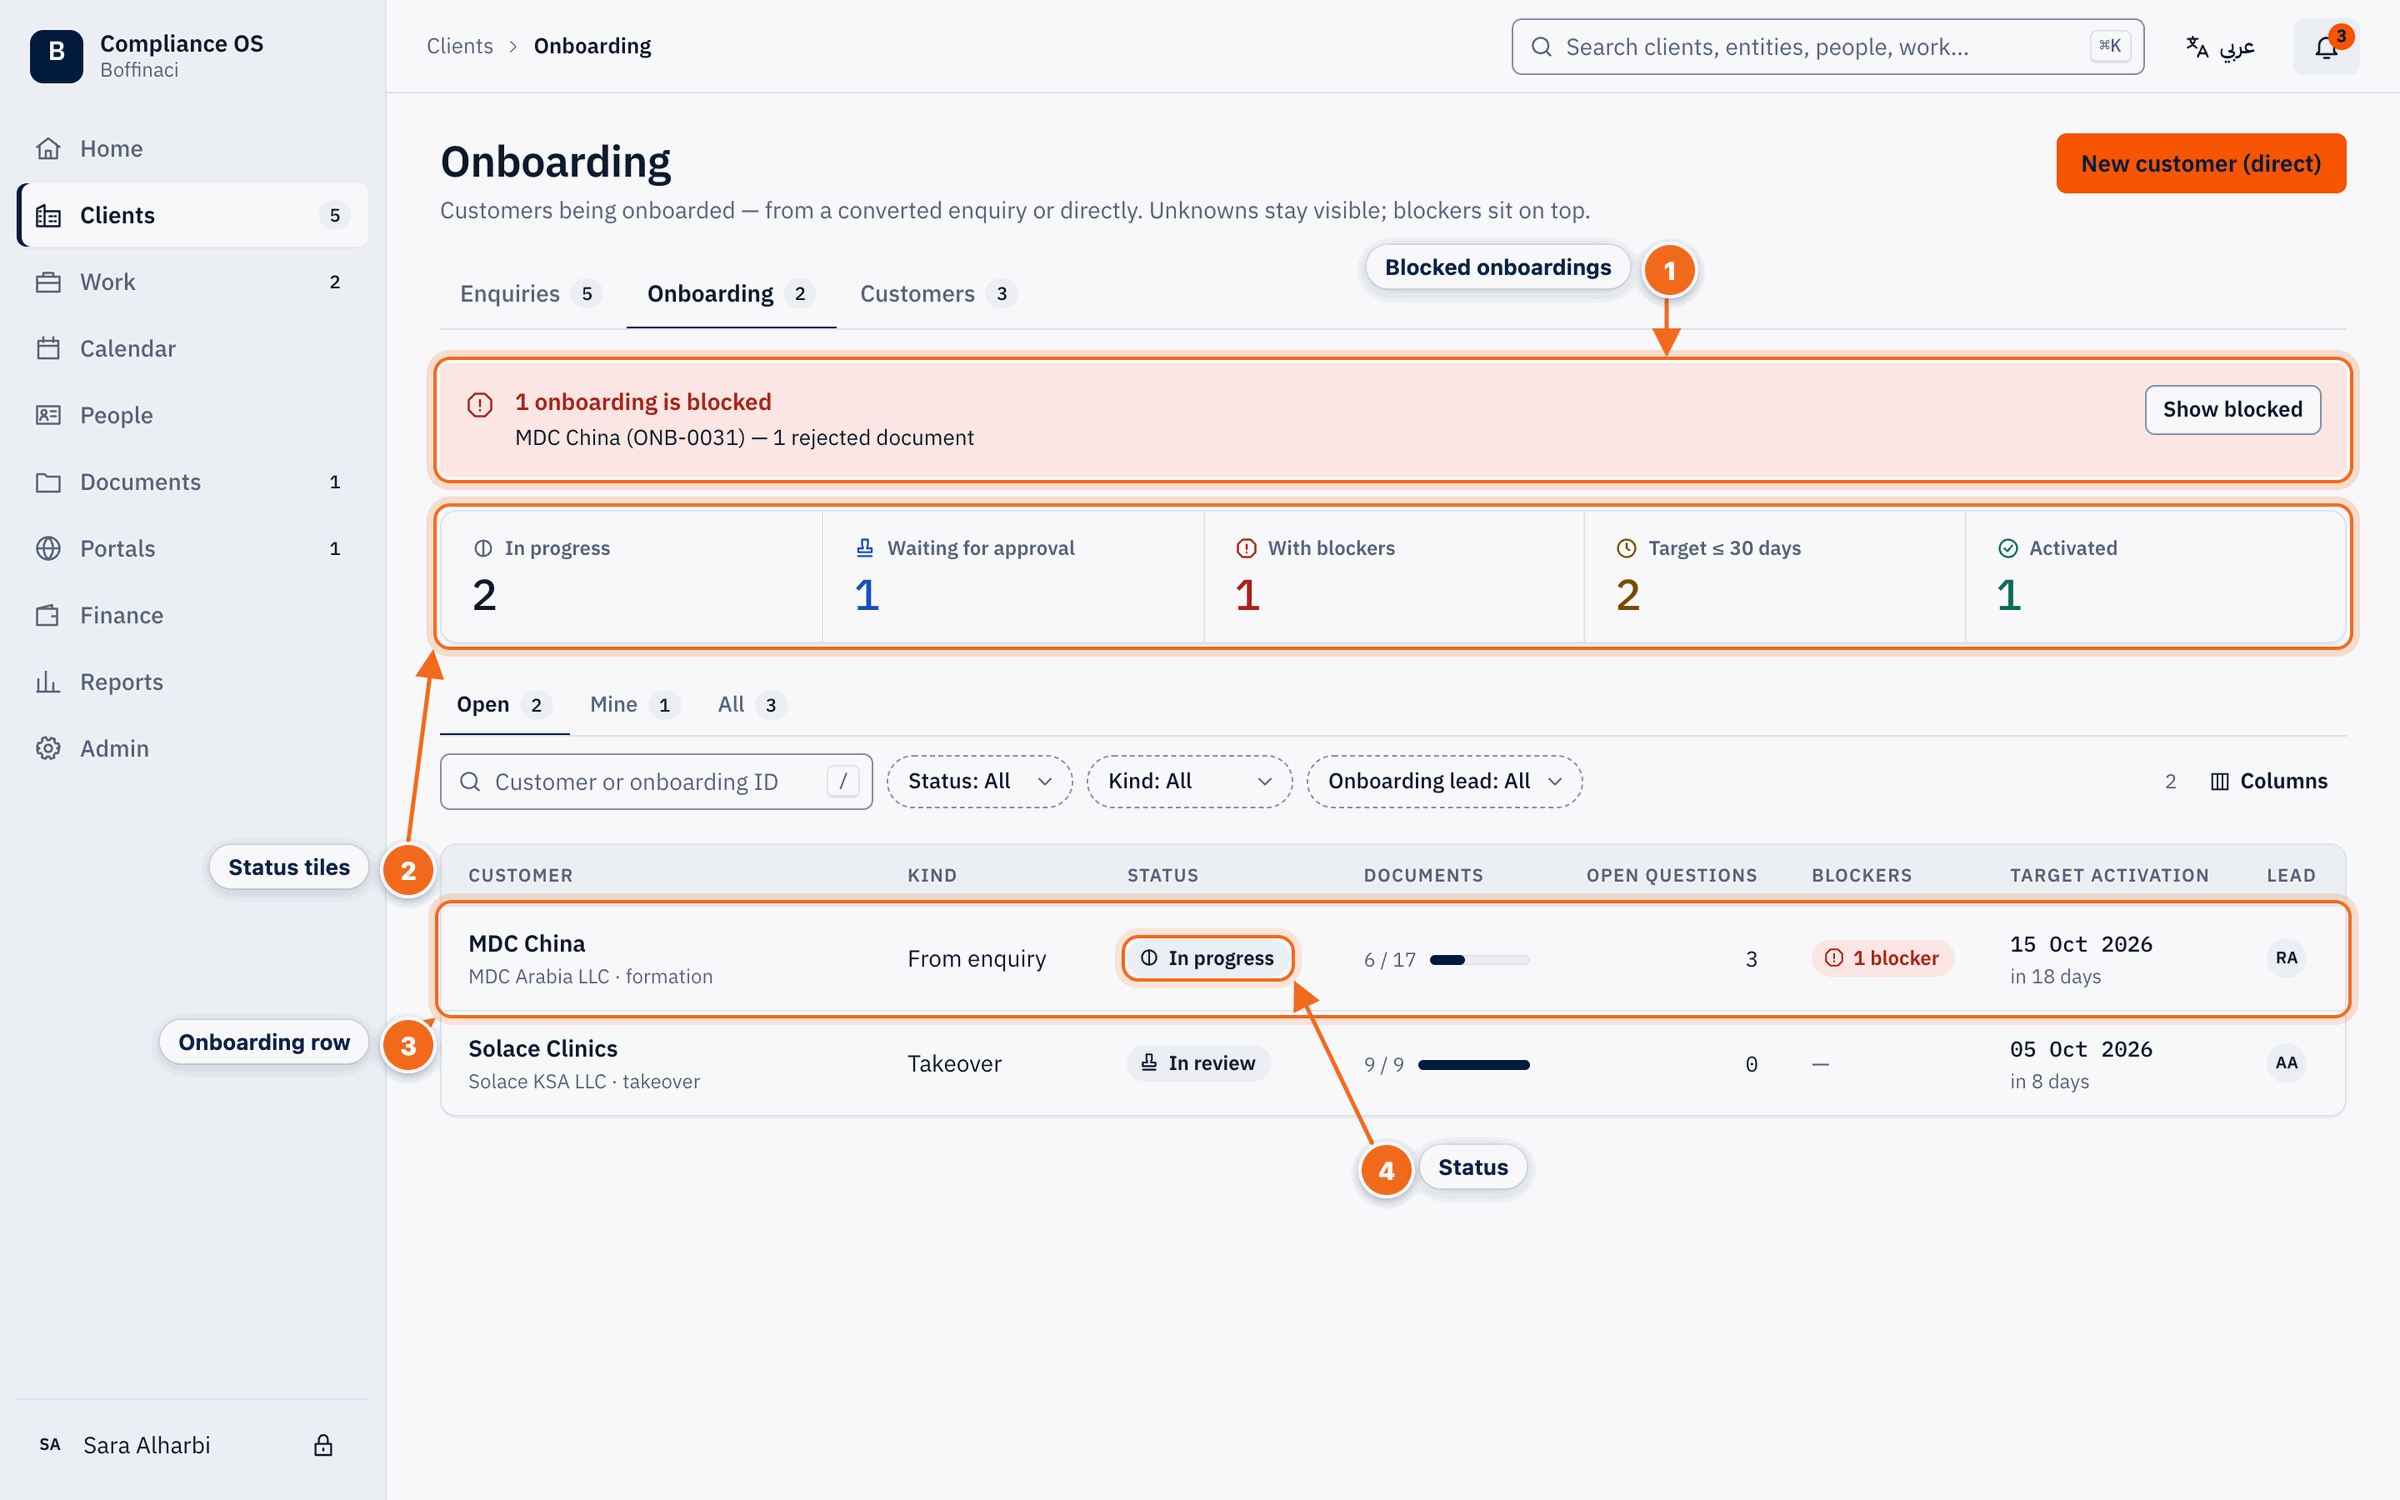The width and height of the screenshot is (2400, 1500).
Task: Click Solace Clinics documents progress bar
Action: (1473, 1065)
